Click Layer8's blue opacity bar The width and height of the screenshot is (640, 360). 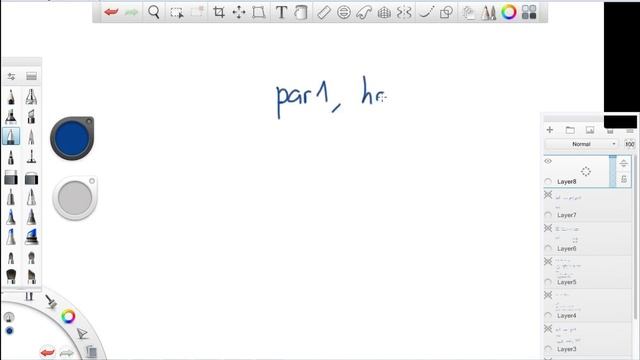click(x=613, y=171)
